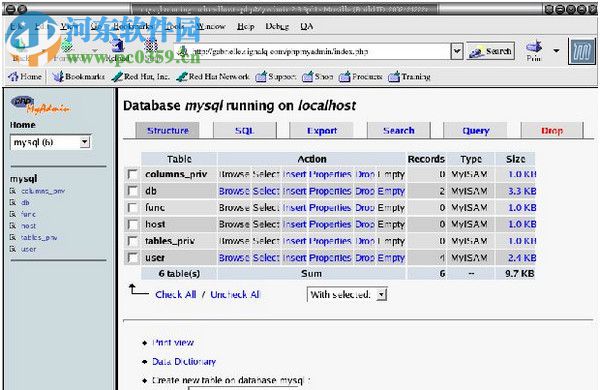
Task: Open the Red Hat Network bookmark
Action: pyautogui.click(x=213, y=77)
